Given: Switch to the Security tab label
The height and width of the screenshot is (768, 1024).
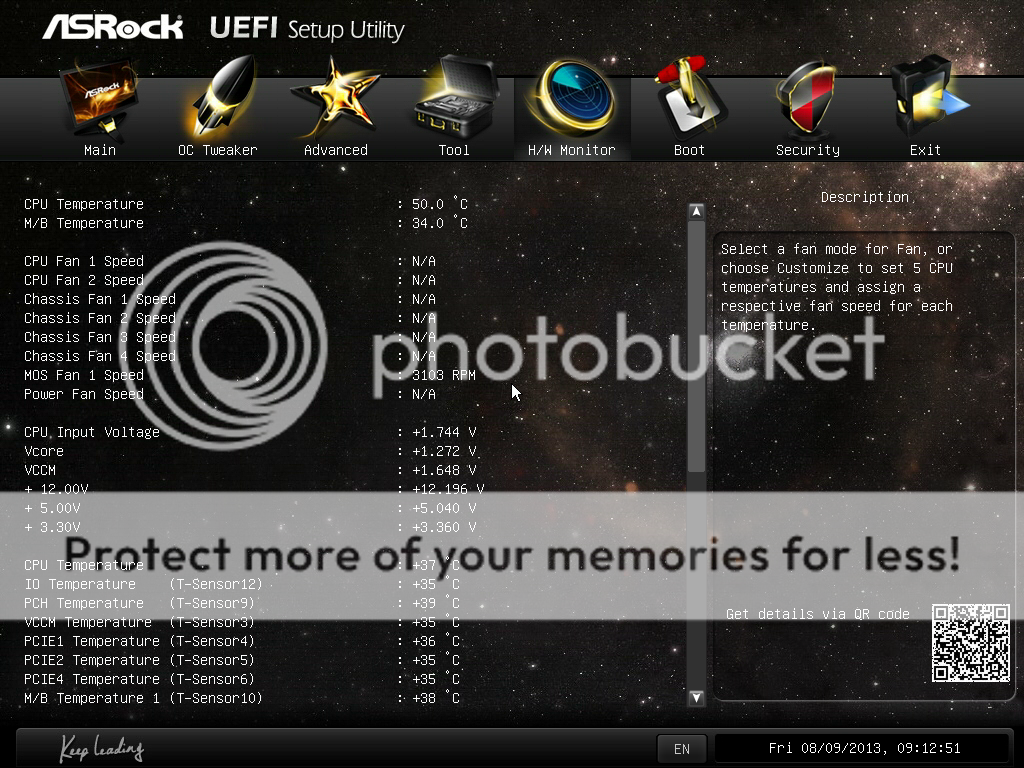Looking at the screenshot, I should point(808,150).
